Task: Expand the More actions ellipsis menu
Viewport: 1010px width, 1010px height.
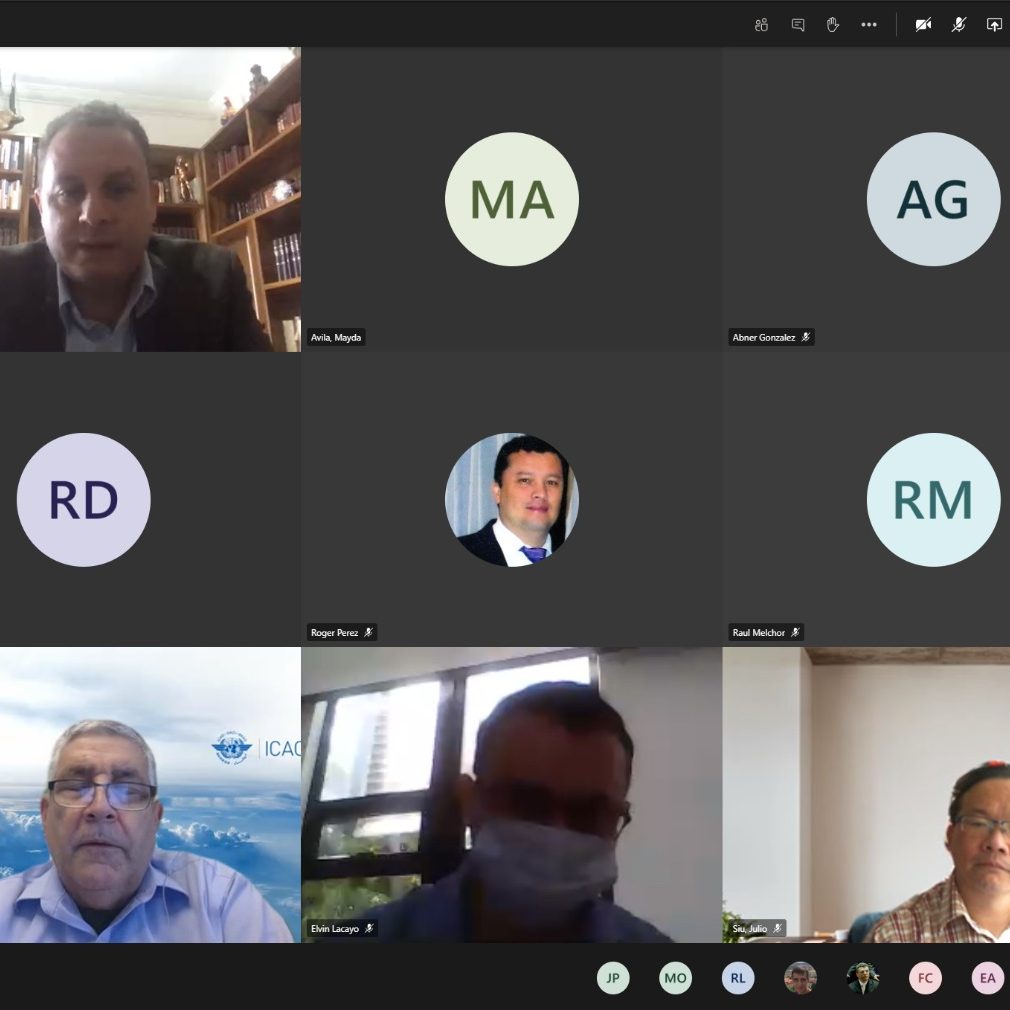Action: (x=868, y=25)
